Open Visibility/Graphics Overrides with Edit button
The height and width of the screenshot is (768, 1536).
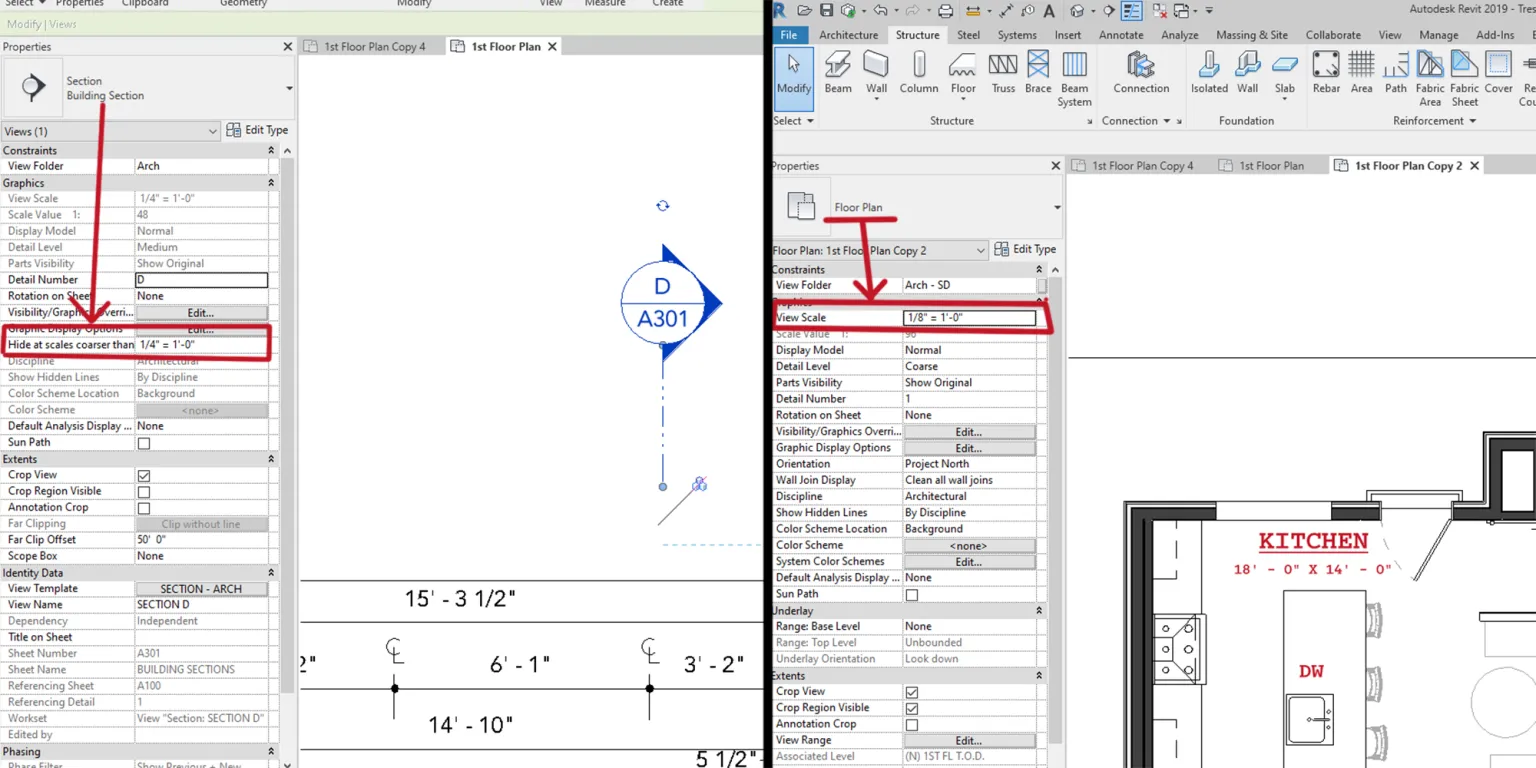(969, 431)
